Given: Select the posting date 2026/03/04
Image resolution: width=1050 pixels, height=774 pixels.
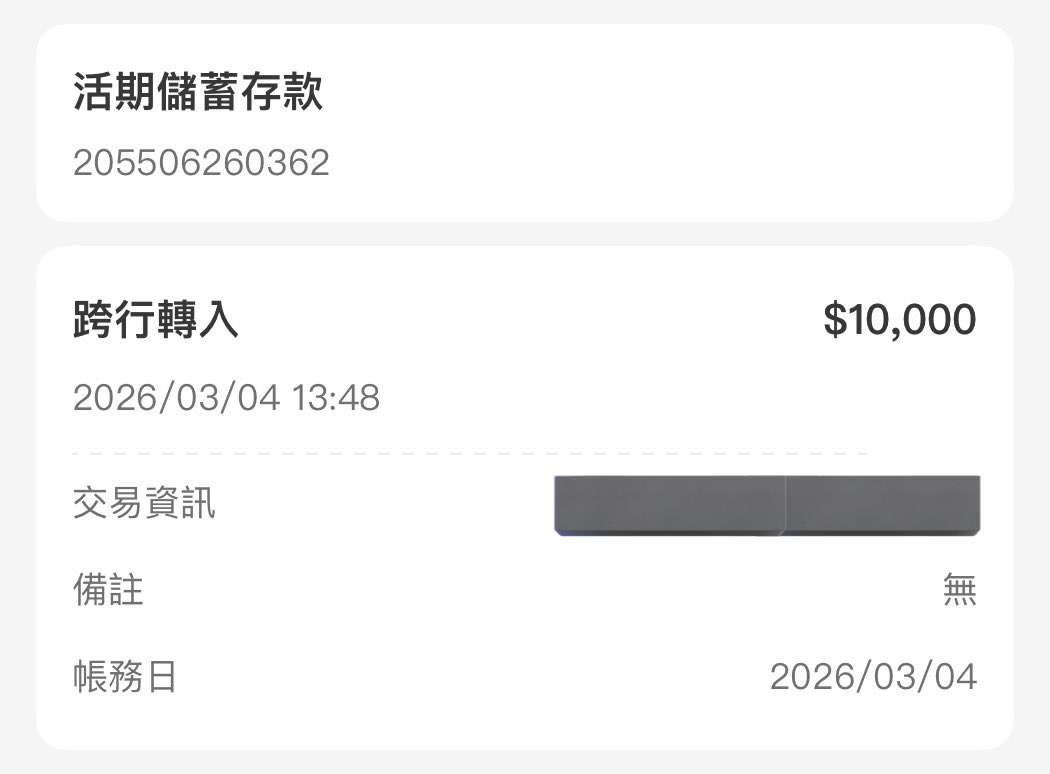Looking at the screenshot, I should (872, 676).
